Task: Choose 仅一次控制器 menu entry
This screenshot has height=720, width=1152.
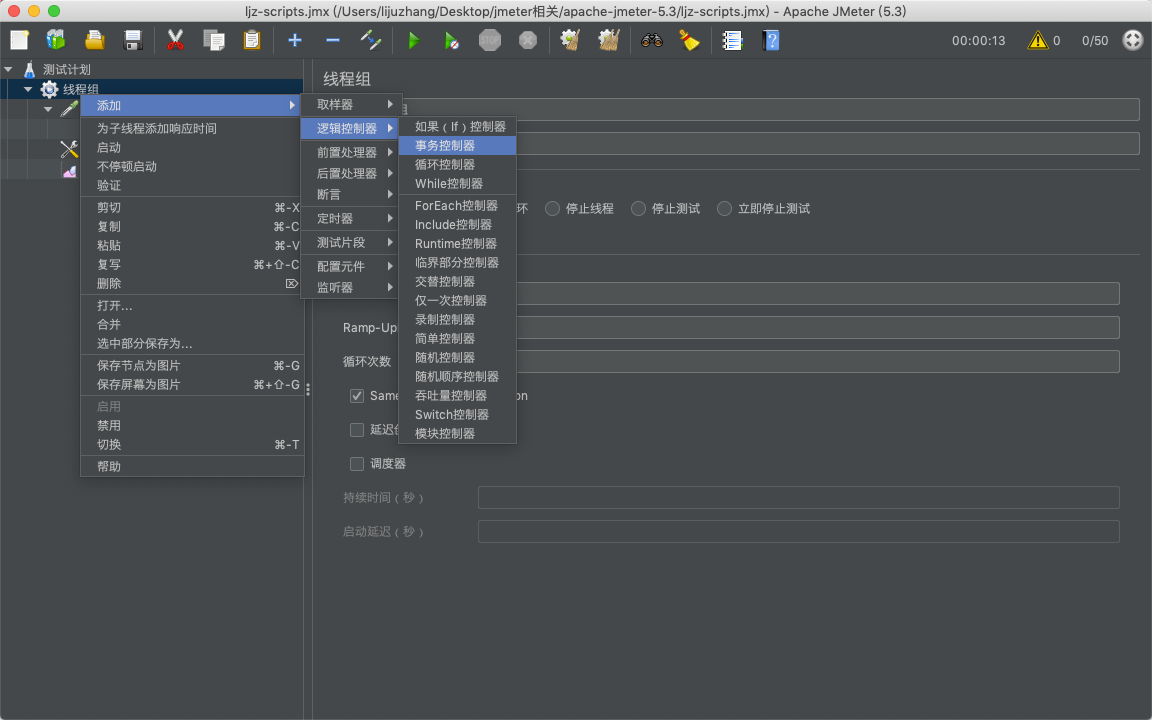Action: 458,300
